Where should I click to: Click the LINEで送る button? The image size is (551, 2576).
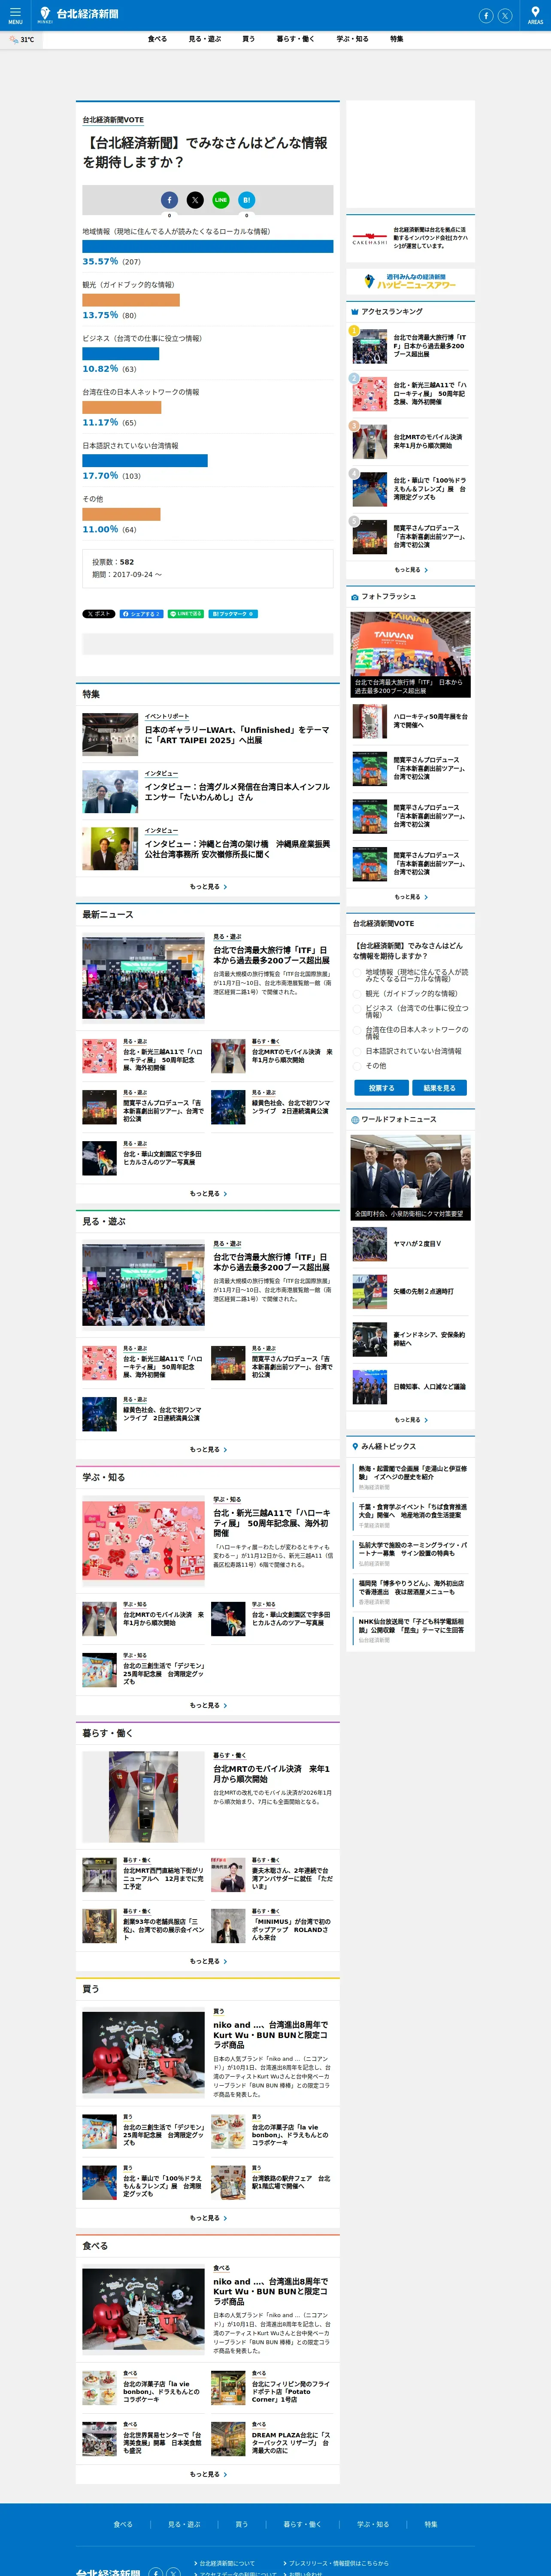[x=186, y=614]
